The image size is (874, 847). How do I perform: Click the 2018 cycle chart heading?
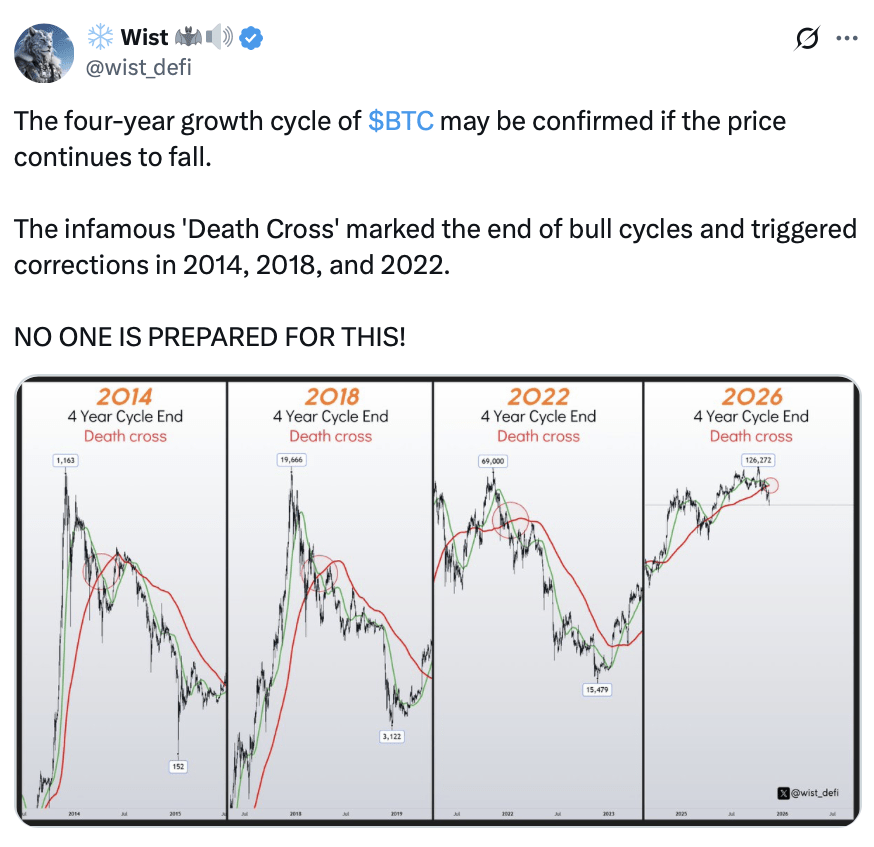tap(331, 396)
